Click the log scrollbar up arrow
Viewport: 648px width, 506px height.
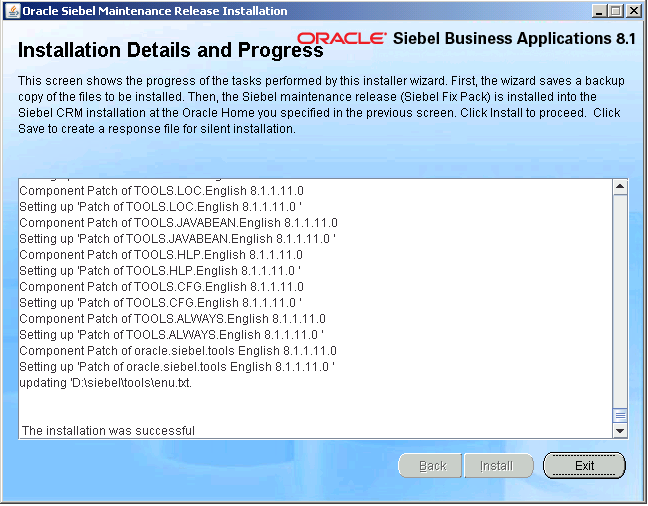pyautogui.click(x=620, y=187)
